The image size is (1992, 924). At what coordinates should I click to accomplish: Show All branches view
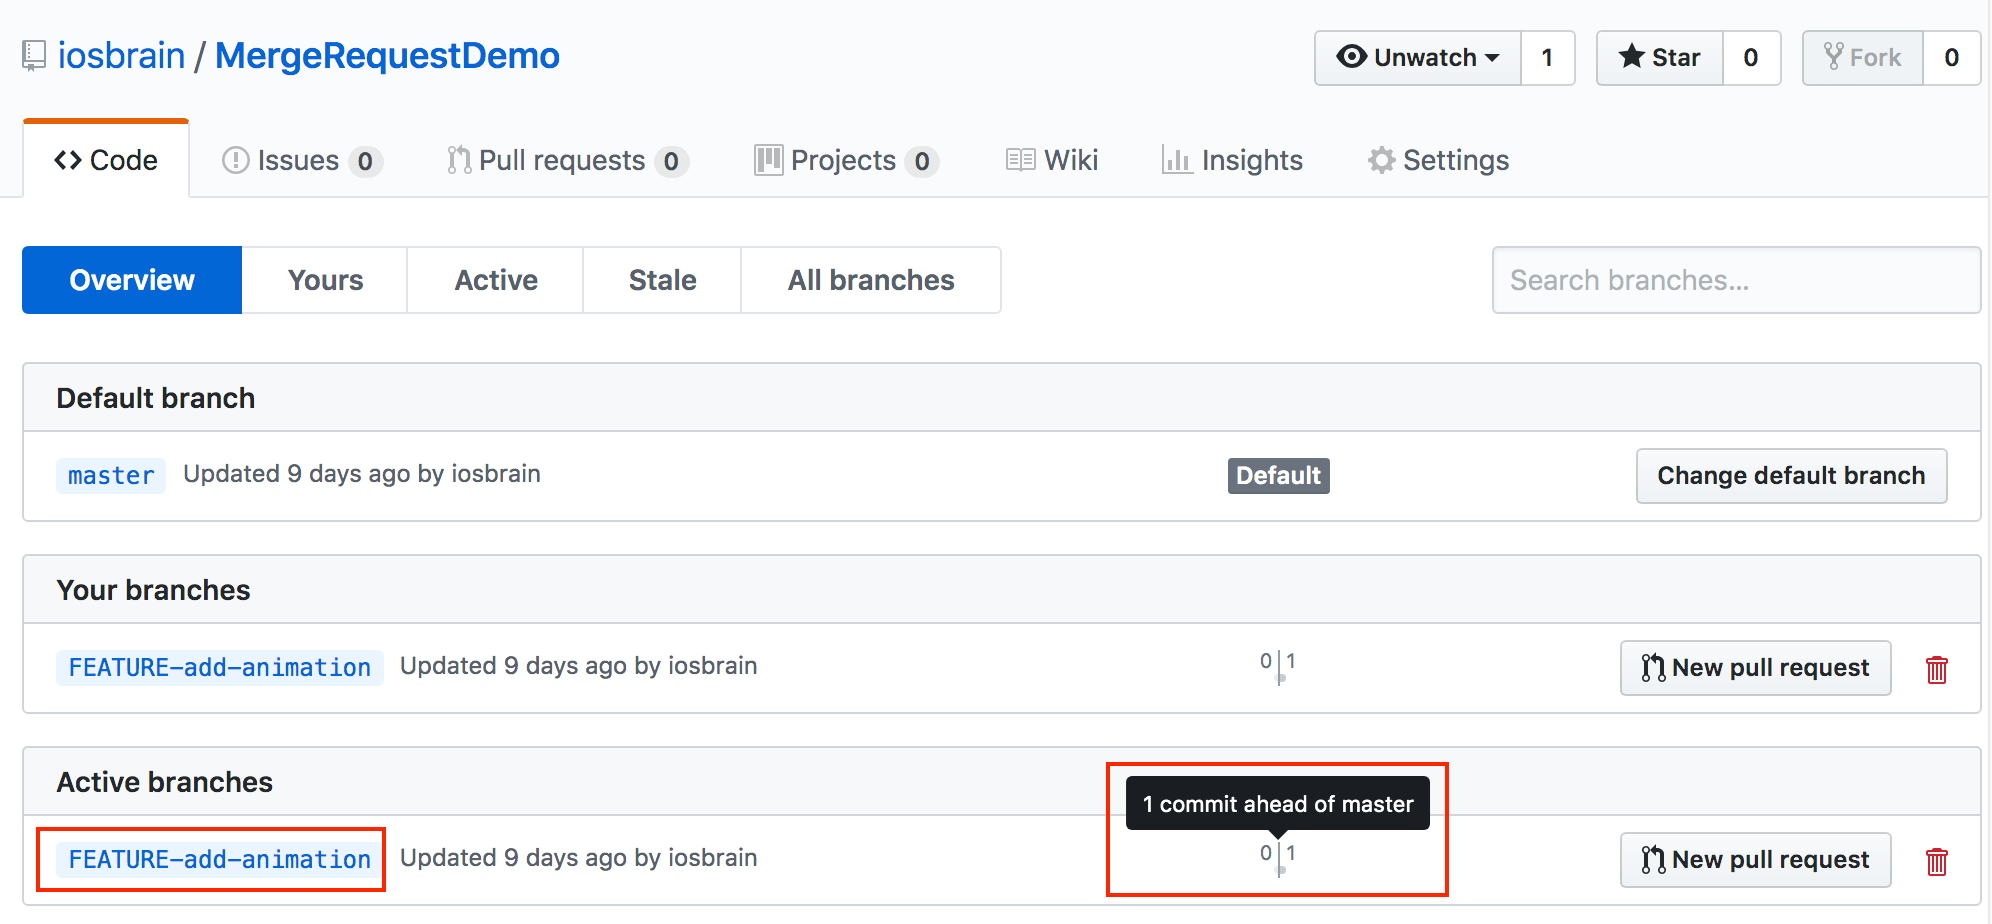(x=870, y=280)
